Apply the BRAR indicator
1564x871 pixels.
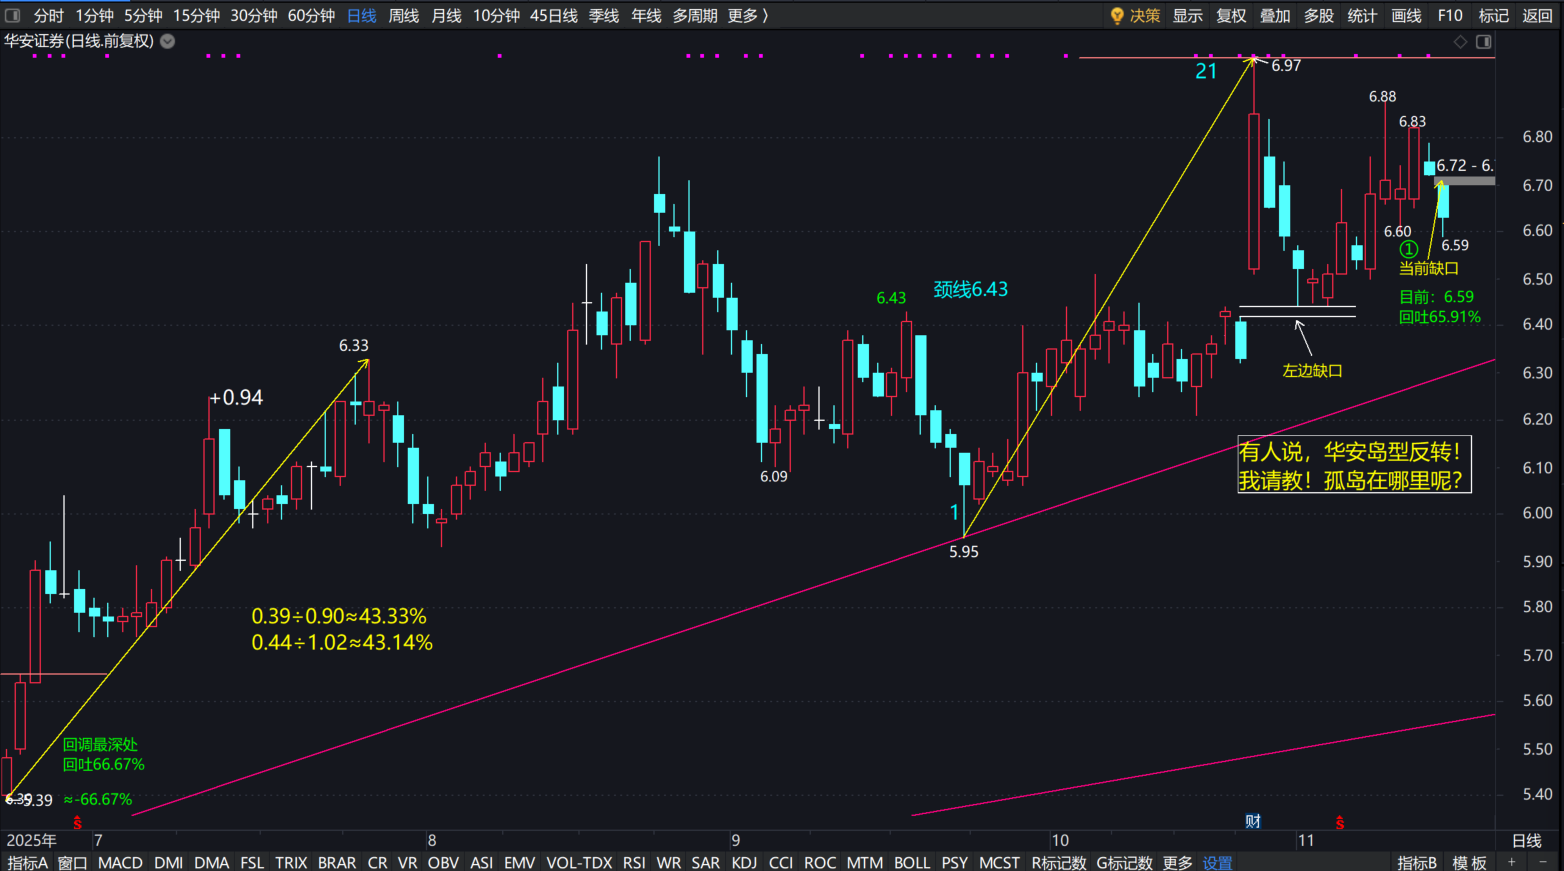coord(337,862)
